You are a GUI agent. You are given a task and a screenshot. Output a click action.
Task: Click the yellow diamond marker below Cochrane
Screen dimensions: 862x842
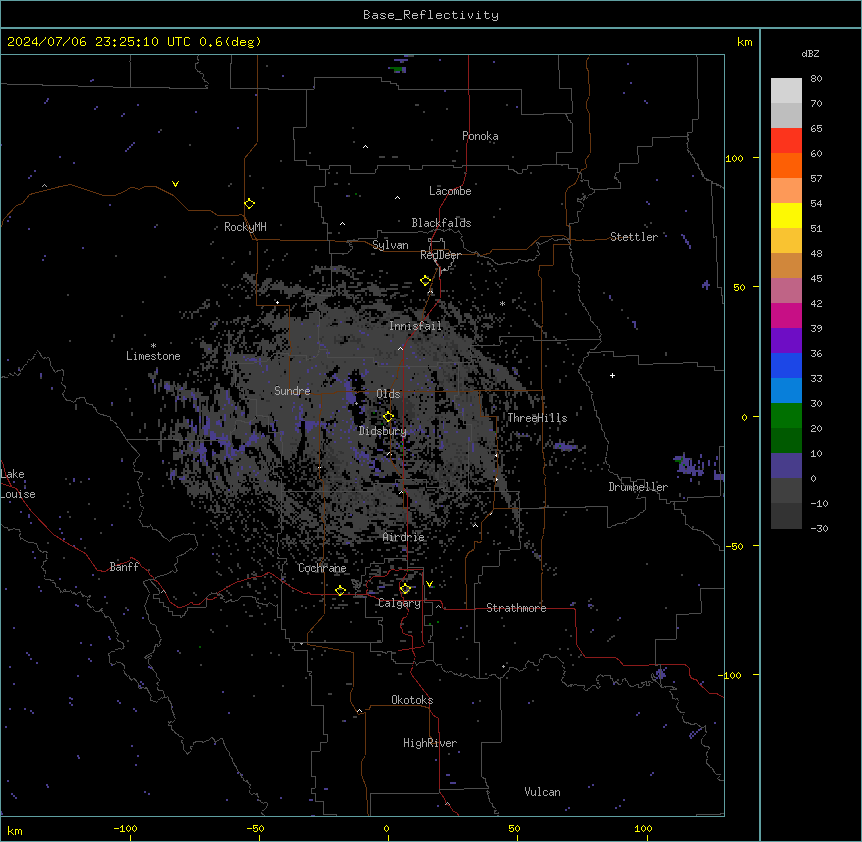pos(340,590)
